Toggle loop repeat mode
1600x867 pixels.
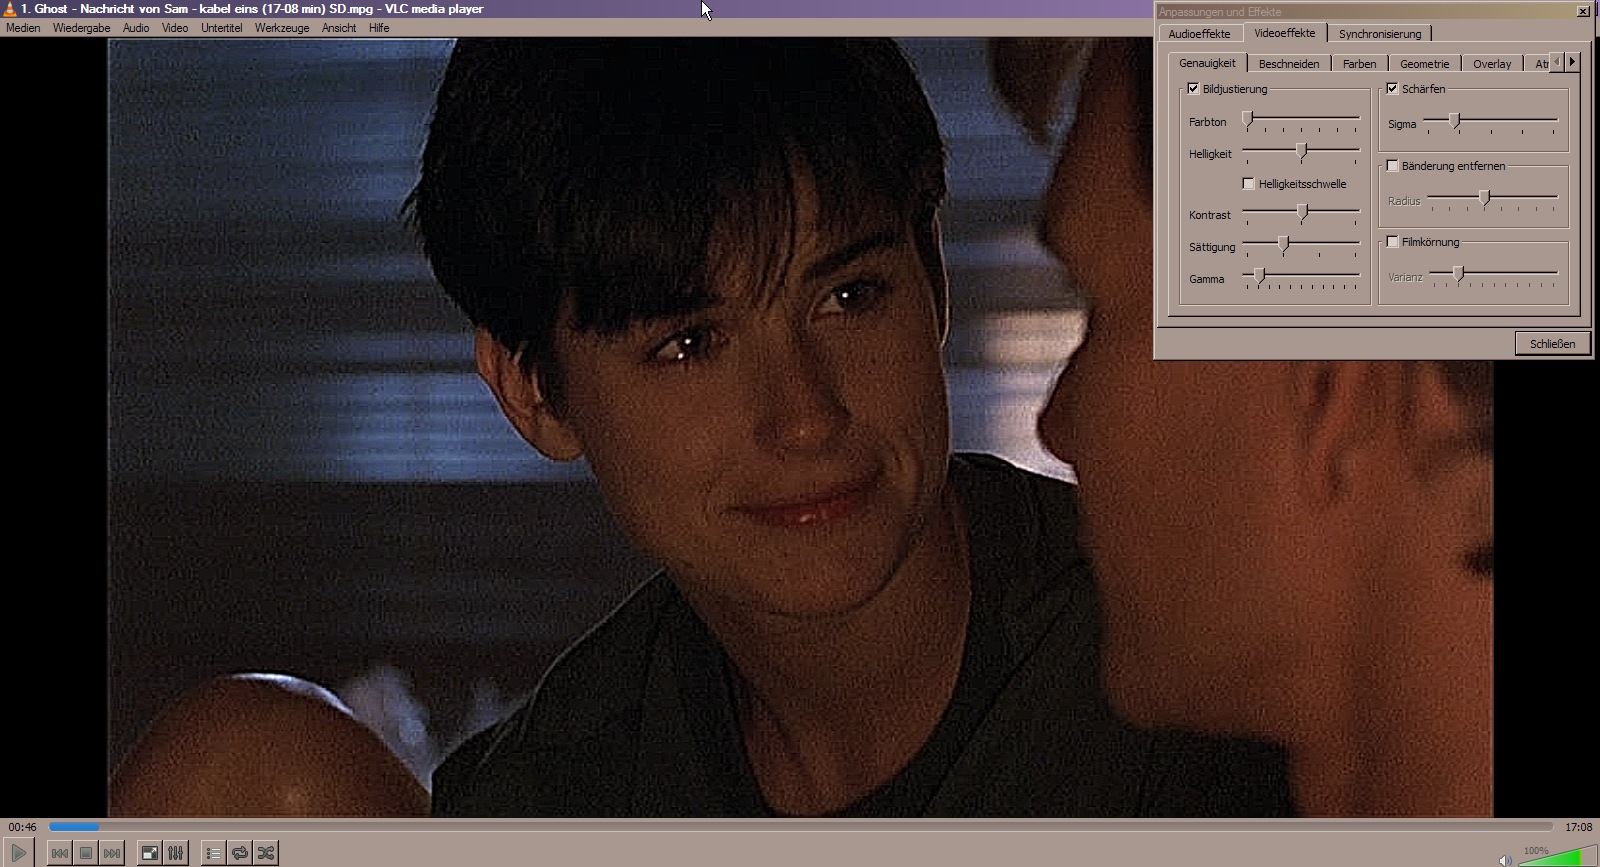239,853
